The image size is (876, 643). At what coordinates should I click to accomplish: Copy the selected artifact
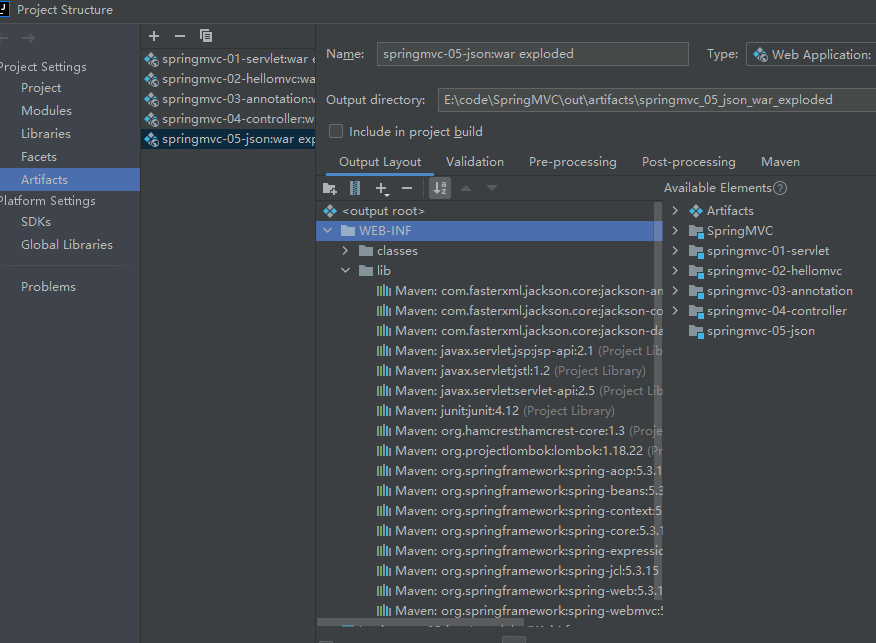pyautogui.click(x=206, y=36)
